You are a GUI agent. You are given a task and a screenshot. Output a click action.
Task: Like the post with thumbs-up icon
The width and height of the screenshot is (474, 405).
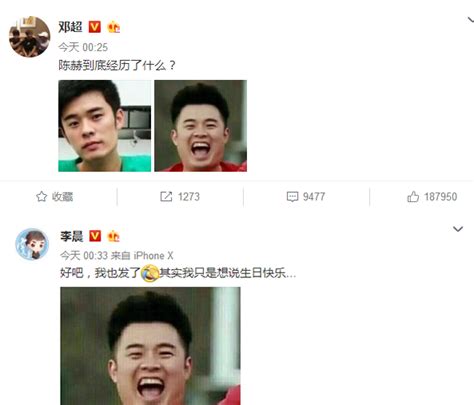[413, 196]
